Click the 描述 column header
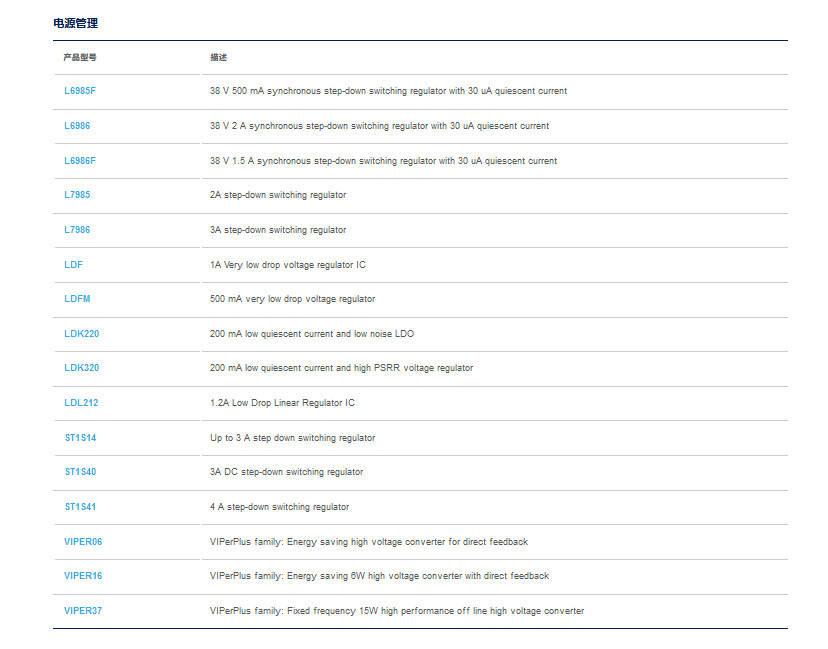The image size is (828, 649). [x=219, y=58]
